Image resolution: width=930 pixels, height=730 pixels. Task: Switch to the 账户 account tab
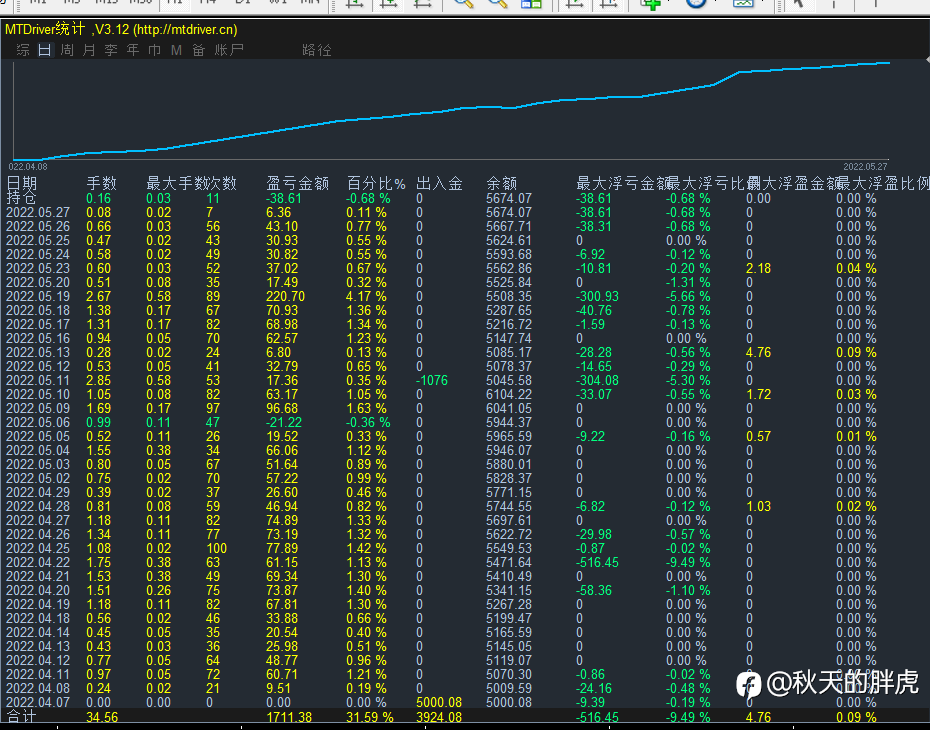pos(229,50)
